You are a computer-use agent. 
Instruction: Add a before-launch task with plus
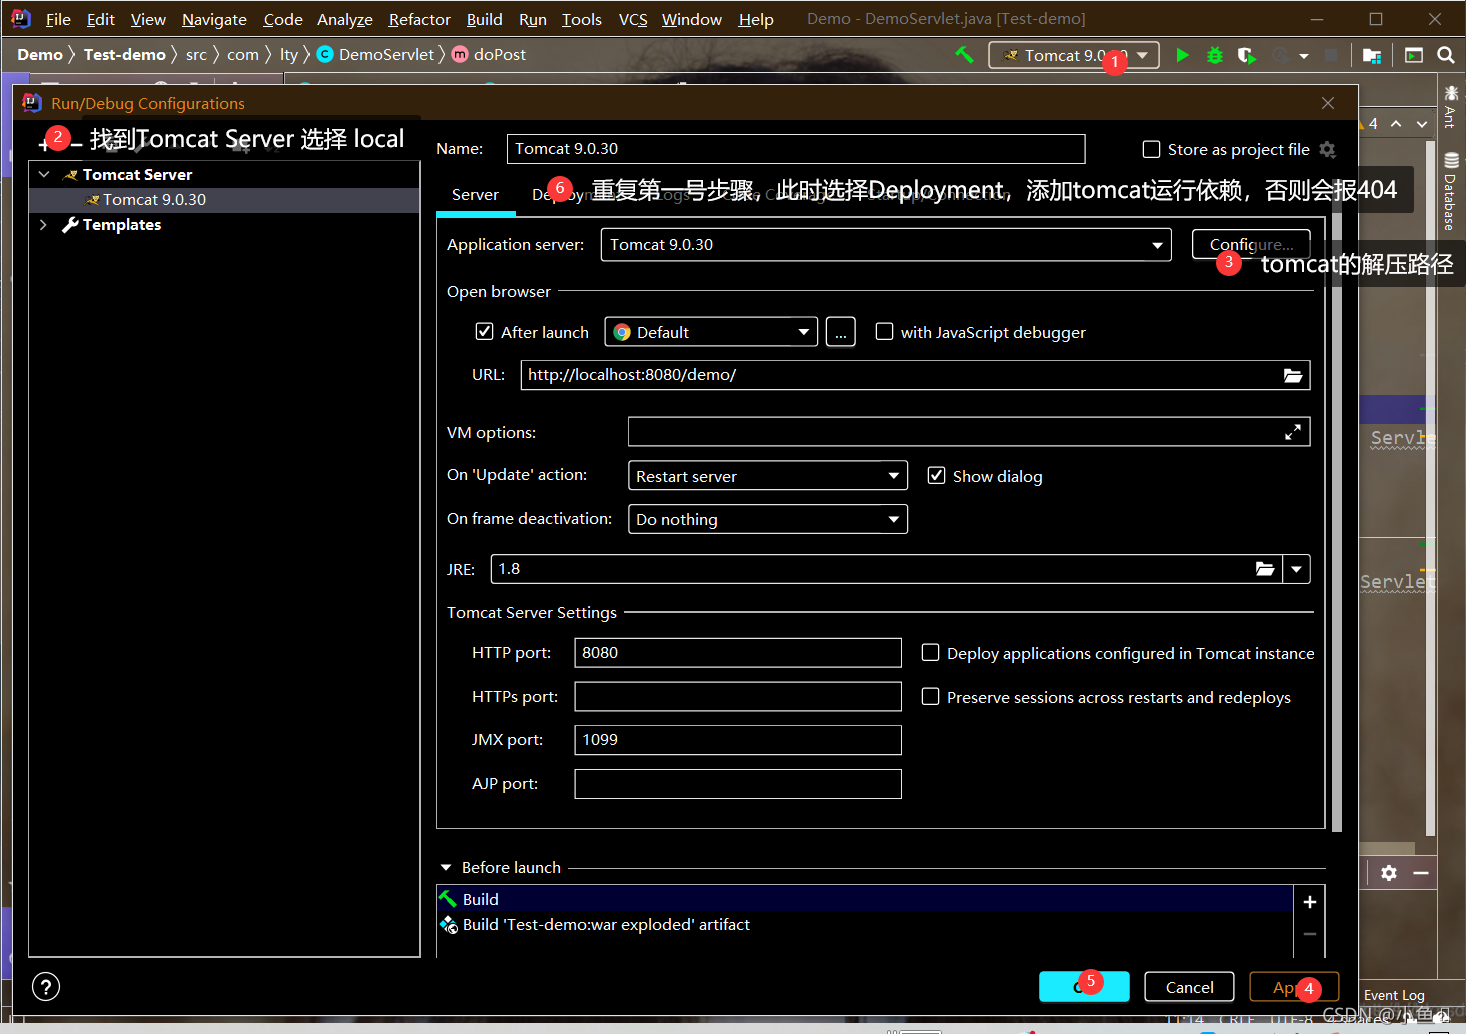coord(1309,902)
